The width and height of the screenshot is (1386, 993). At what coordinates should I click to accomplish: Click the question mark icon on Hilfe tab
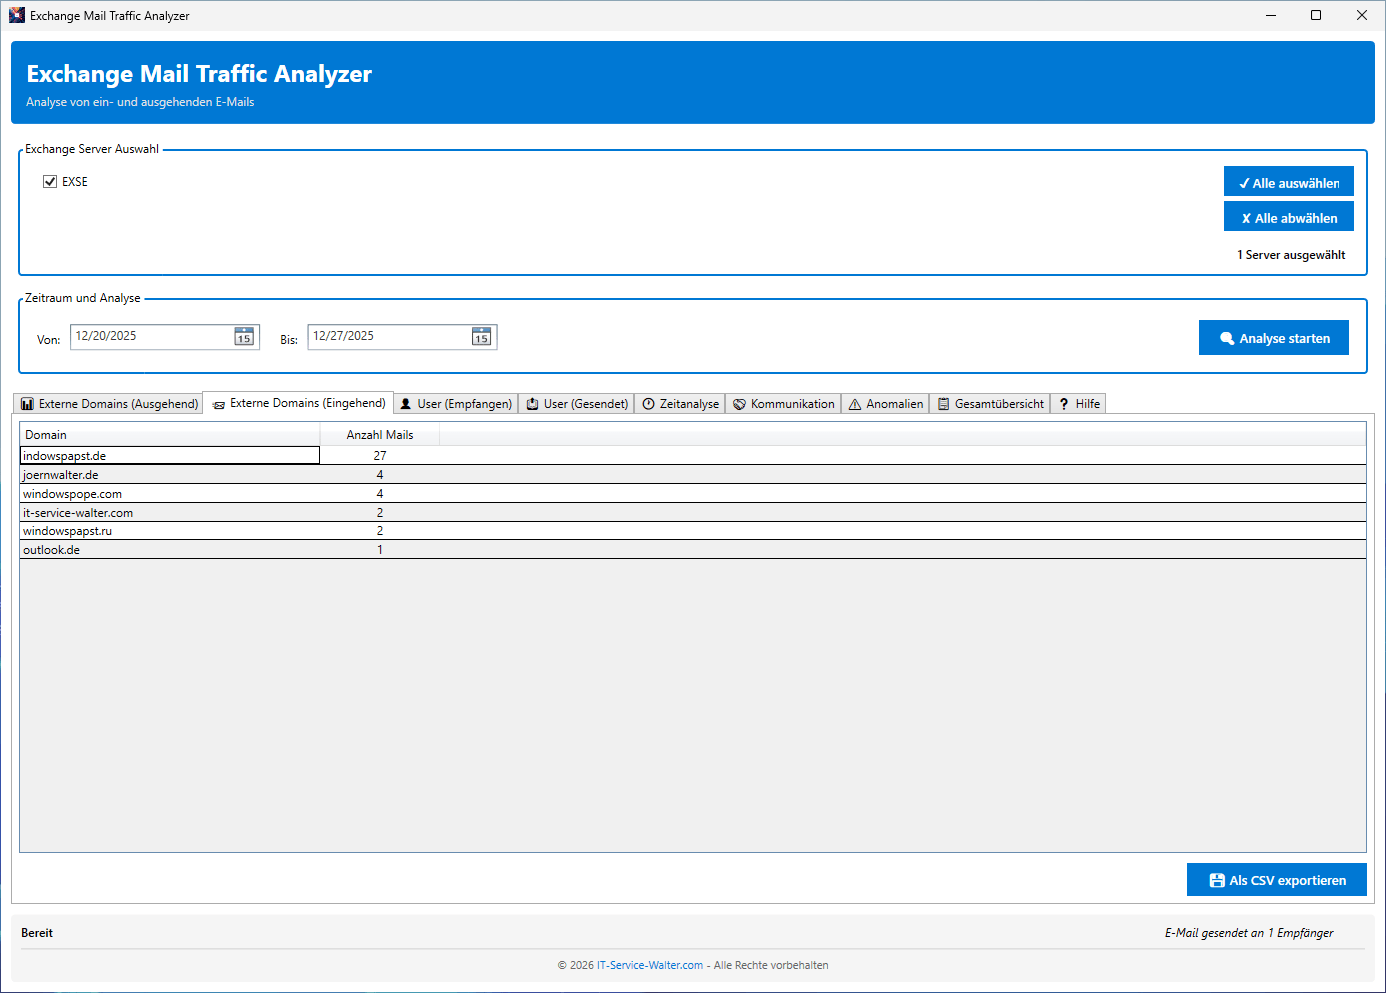pyautogui.click(x=1064, y=404)
